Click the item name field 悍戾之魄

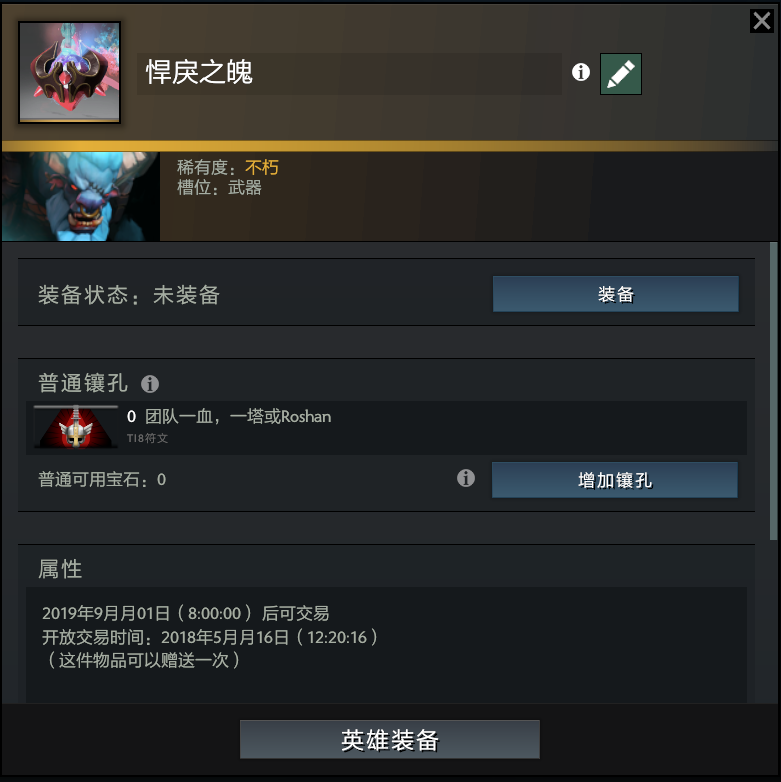tap(349, 74)
